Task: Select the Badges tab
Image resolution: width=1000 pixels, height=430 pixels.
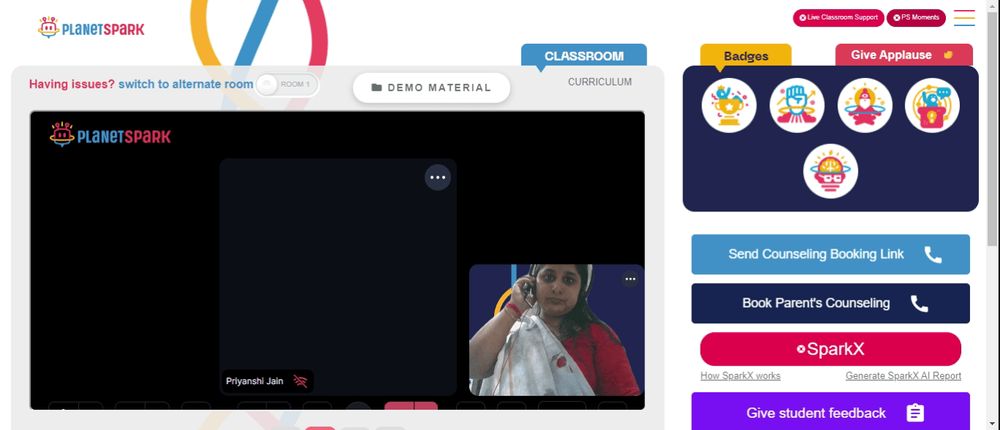Action: pyautogui.click(x=746, y=56)
